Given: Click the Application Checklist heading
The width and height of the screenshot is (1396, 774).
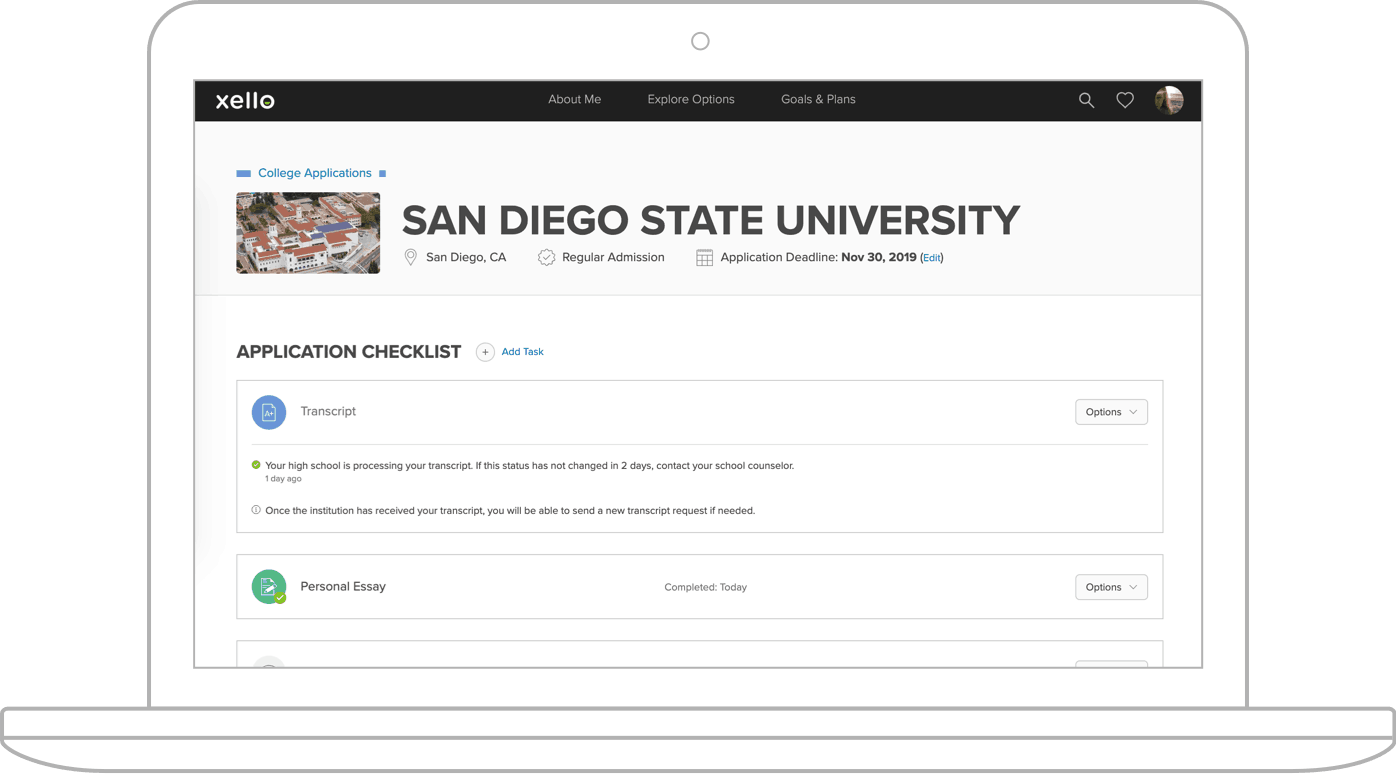Looking at the screenshot, I should (349, 352).
